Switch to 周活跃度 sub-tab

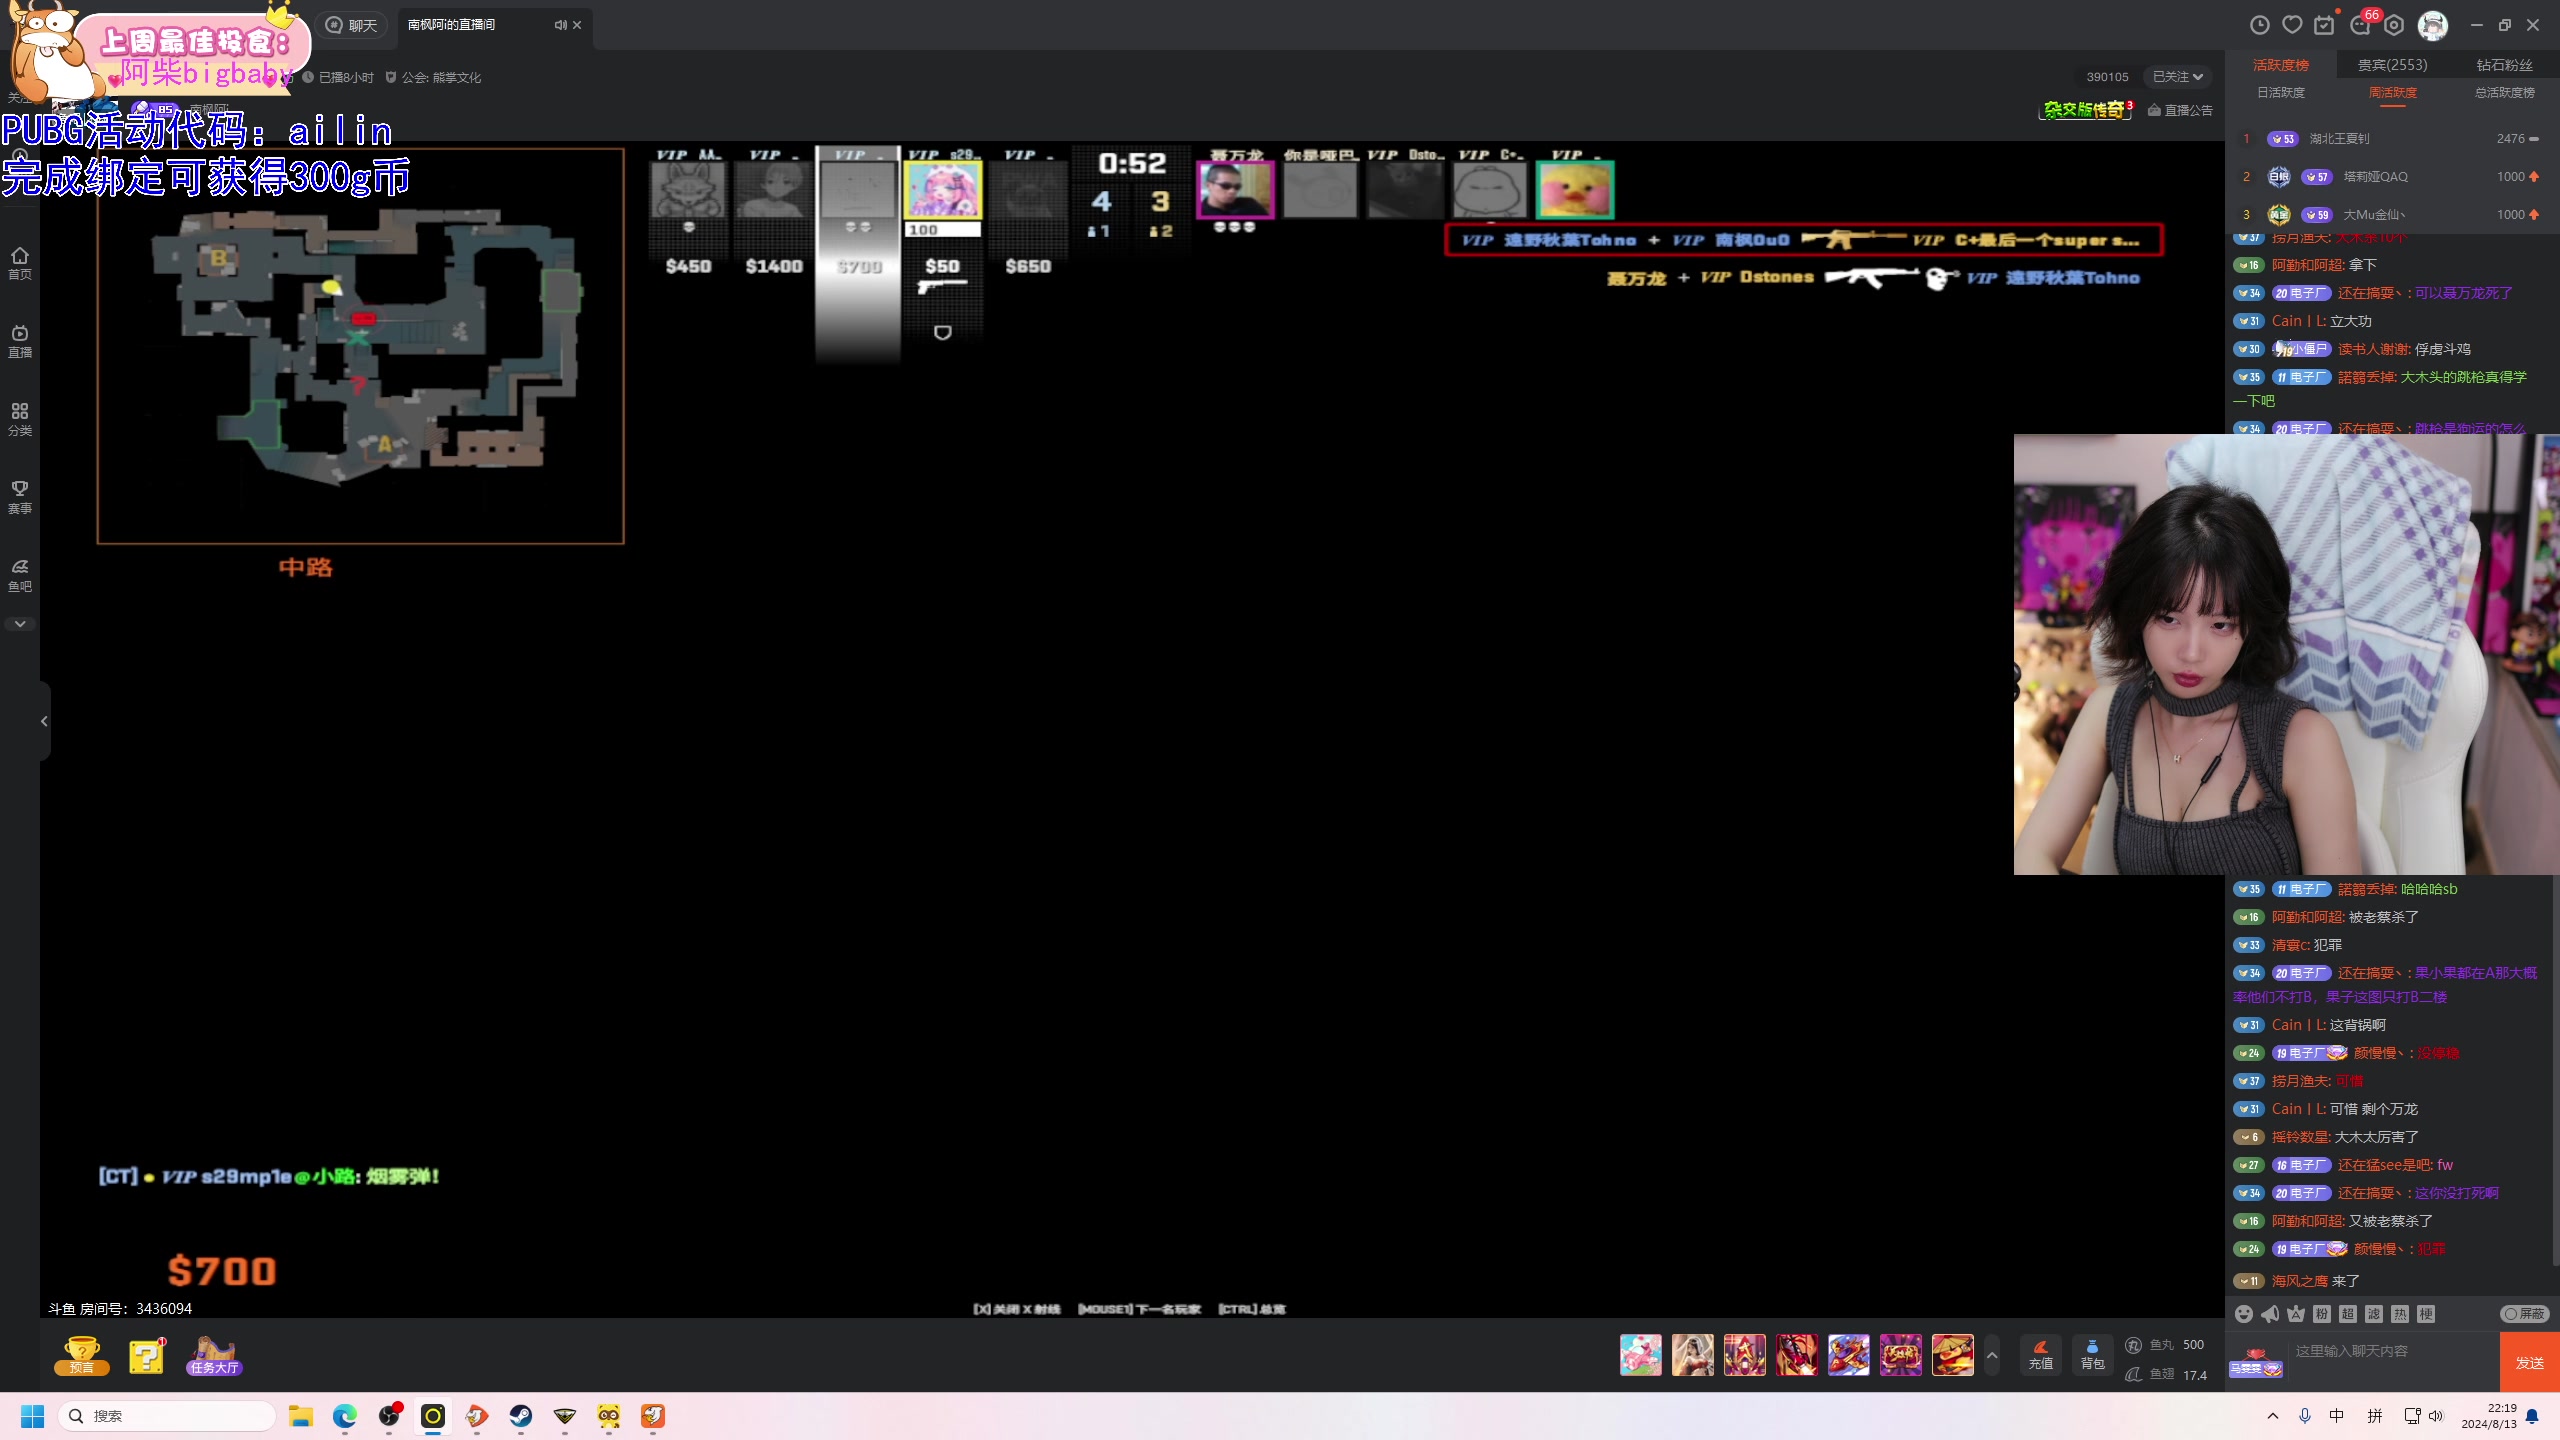(2393, 93)
